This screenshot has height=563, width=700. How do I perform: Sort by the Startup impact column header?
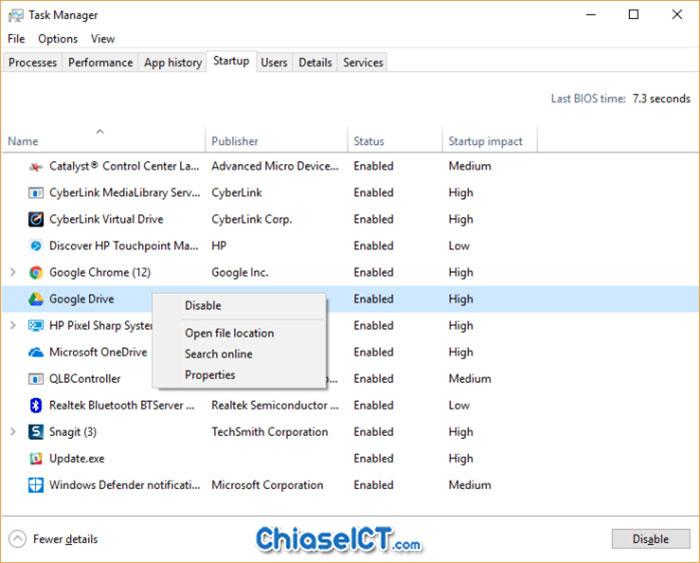[x=490, y=141]
